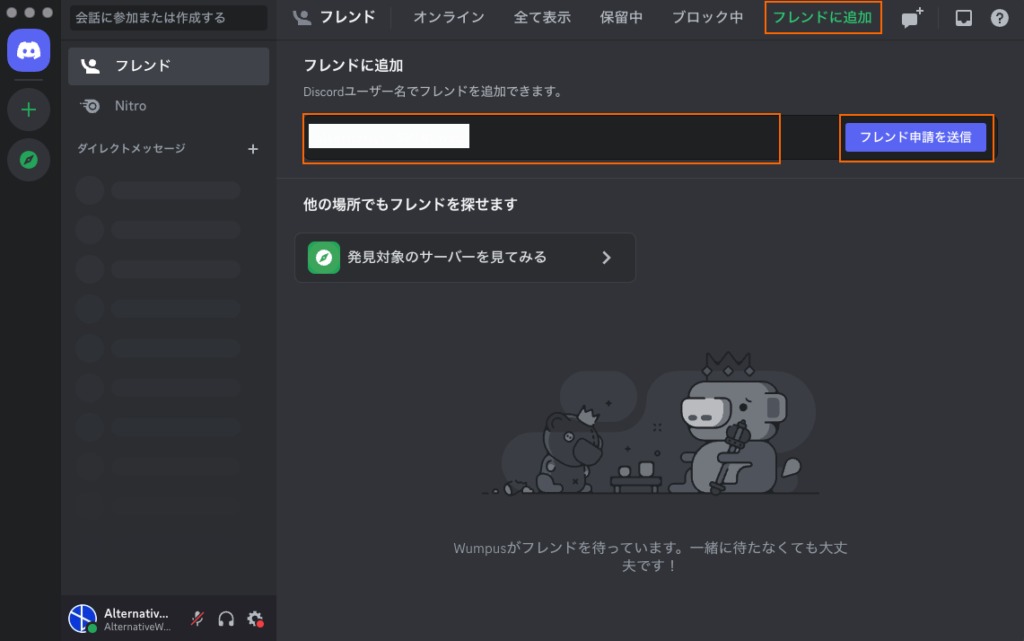Click the help question mark icon
This screenshot has width=1024, height=641.
999,18
